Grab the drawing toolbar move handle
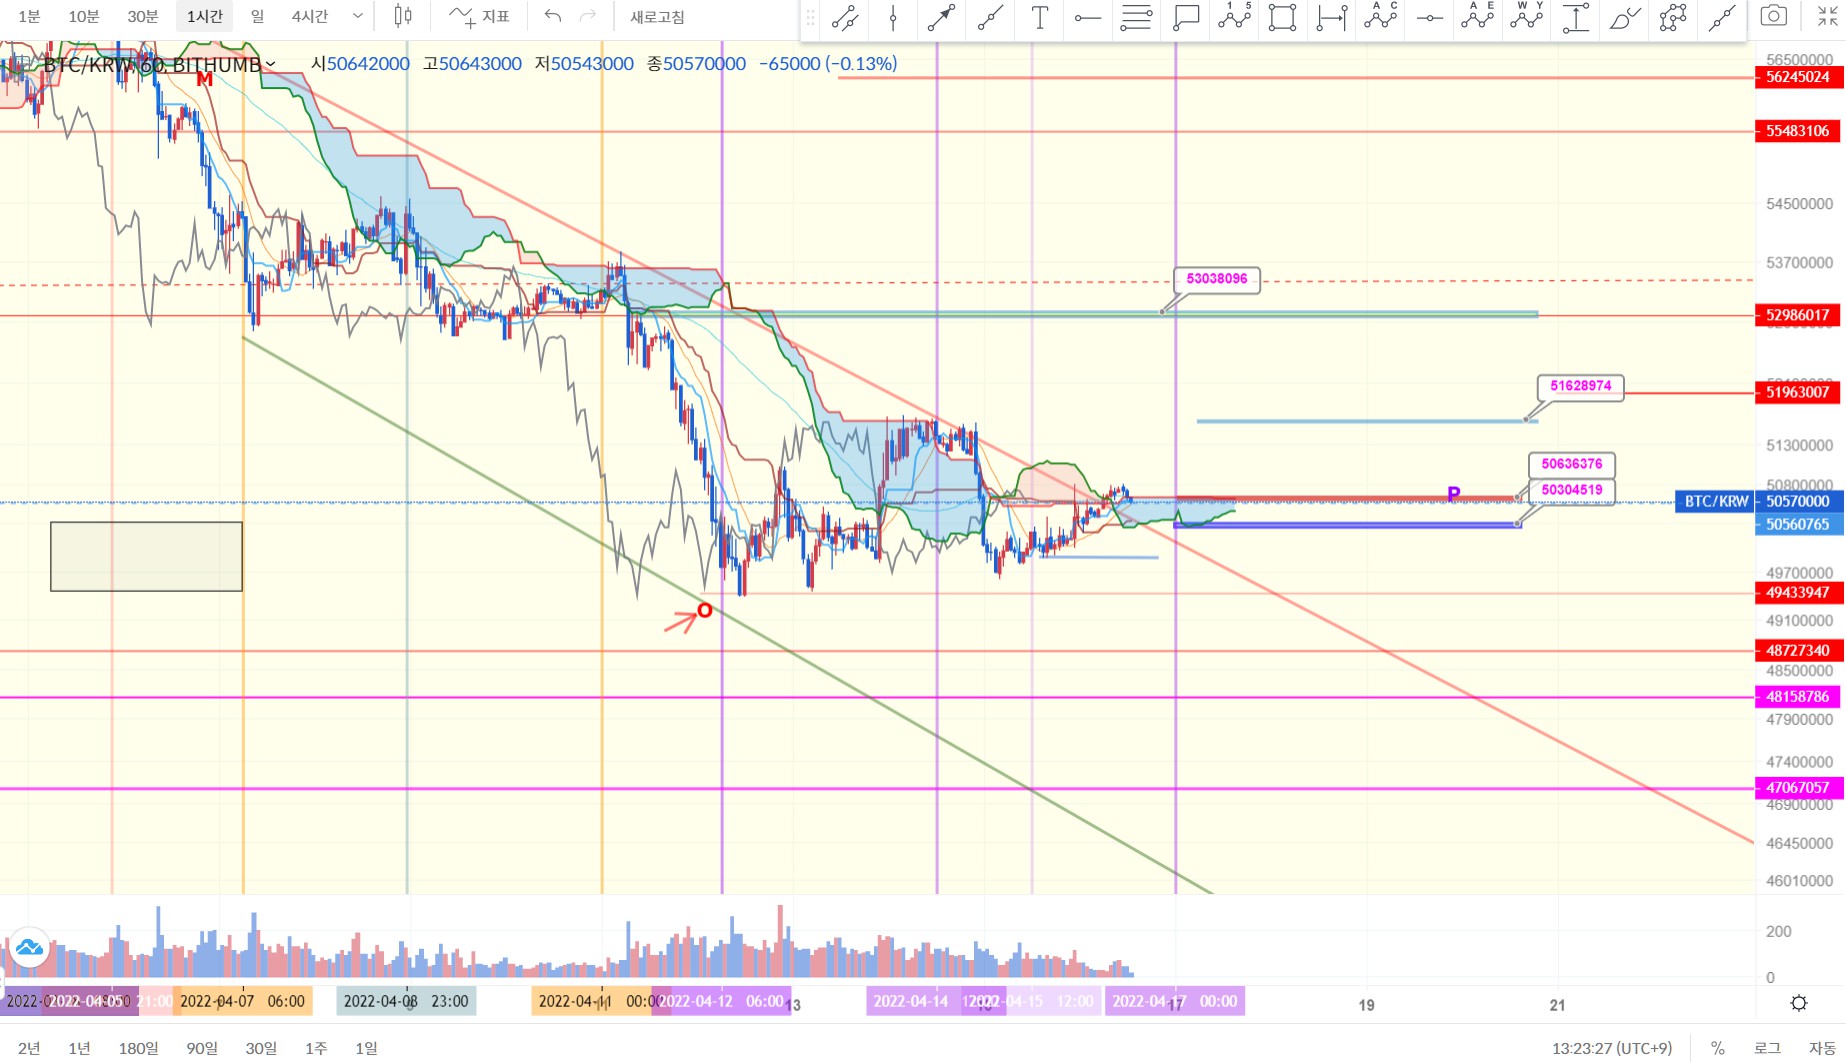Viewport: 1846px width, 1062px height. pos(811,17)
